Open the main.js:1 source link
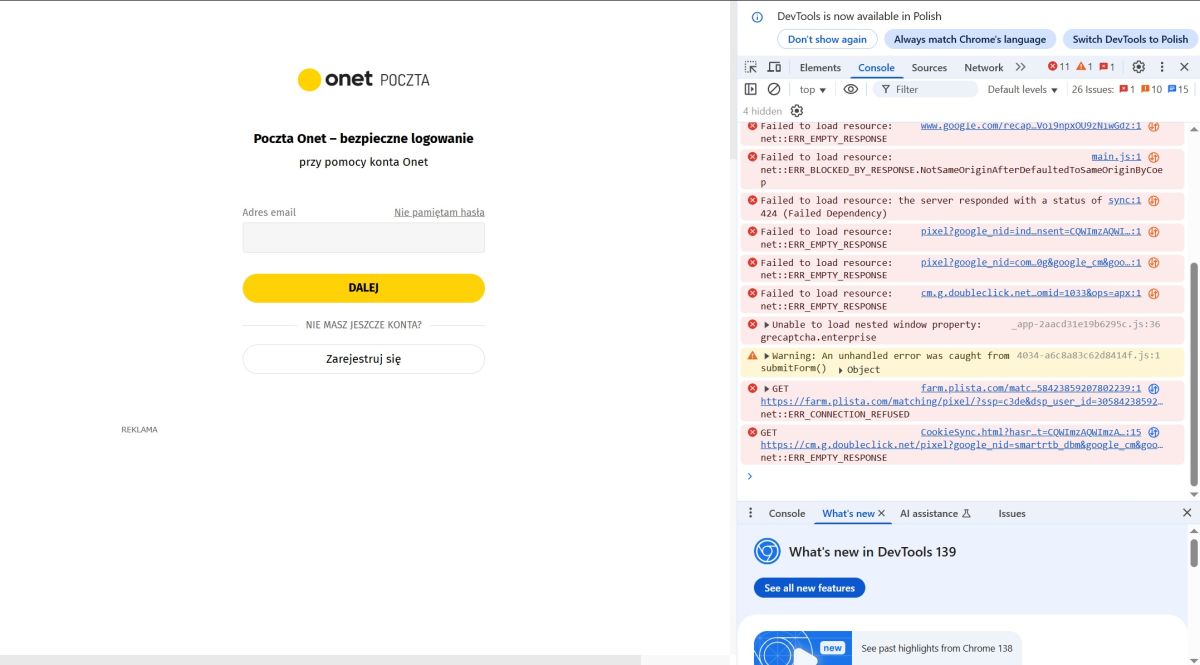The width and height of the screenshot is (1200, 665). (1116, 157)
